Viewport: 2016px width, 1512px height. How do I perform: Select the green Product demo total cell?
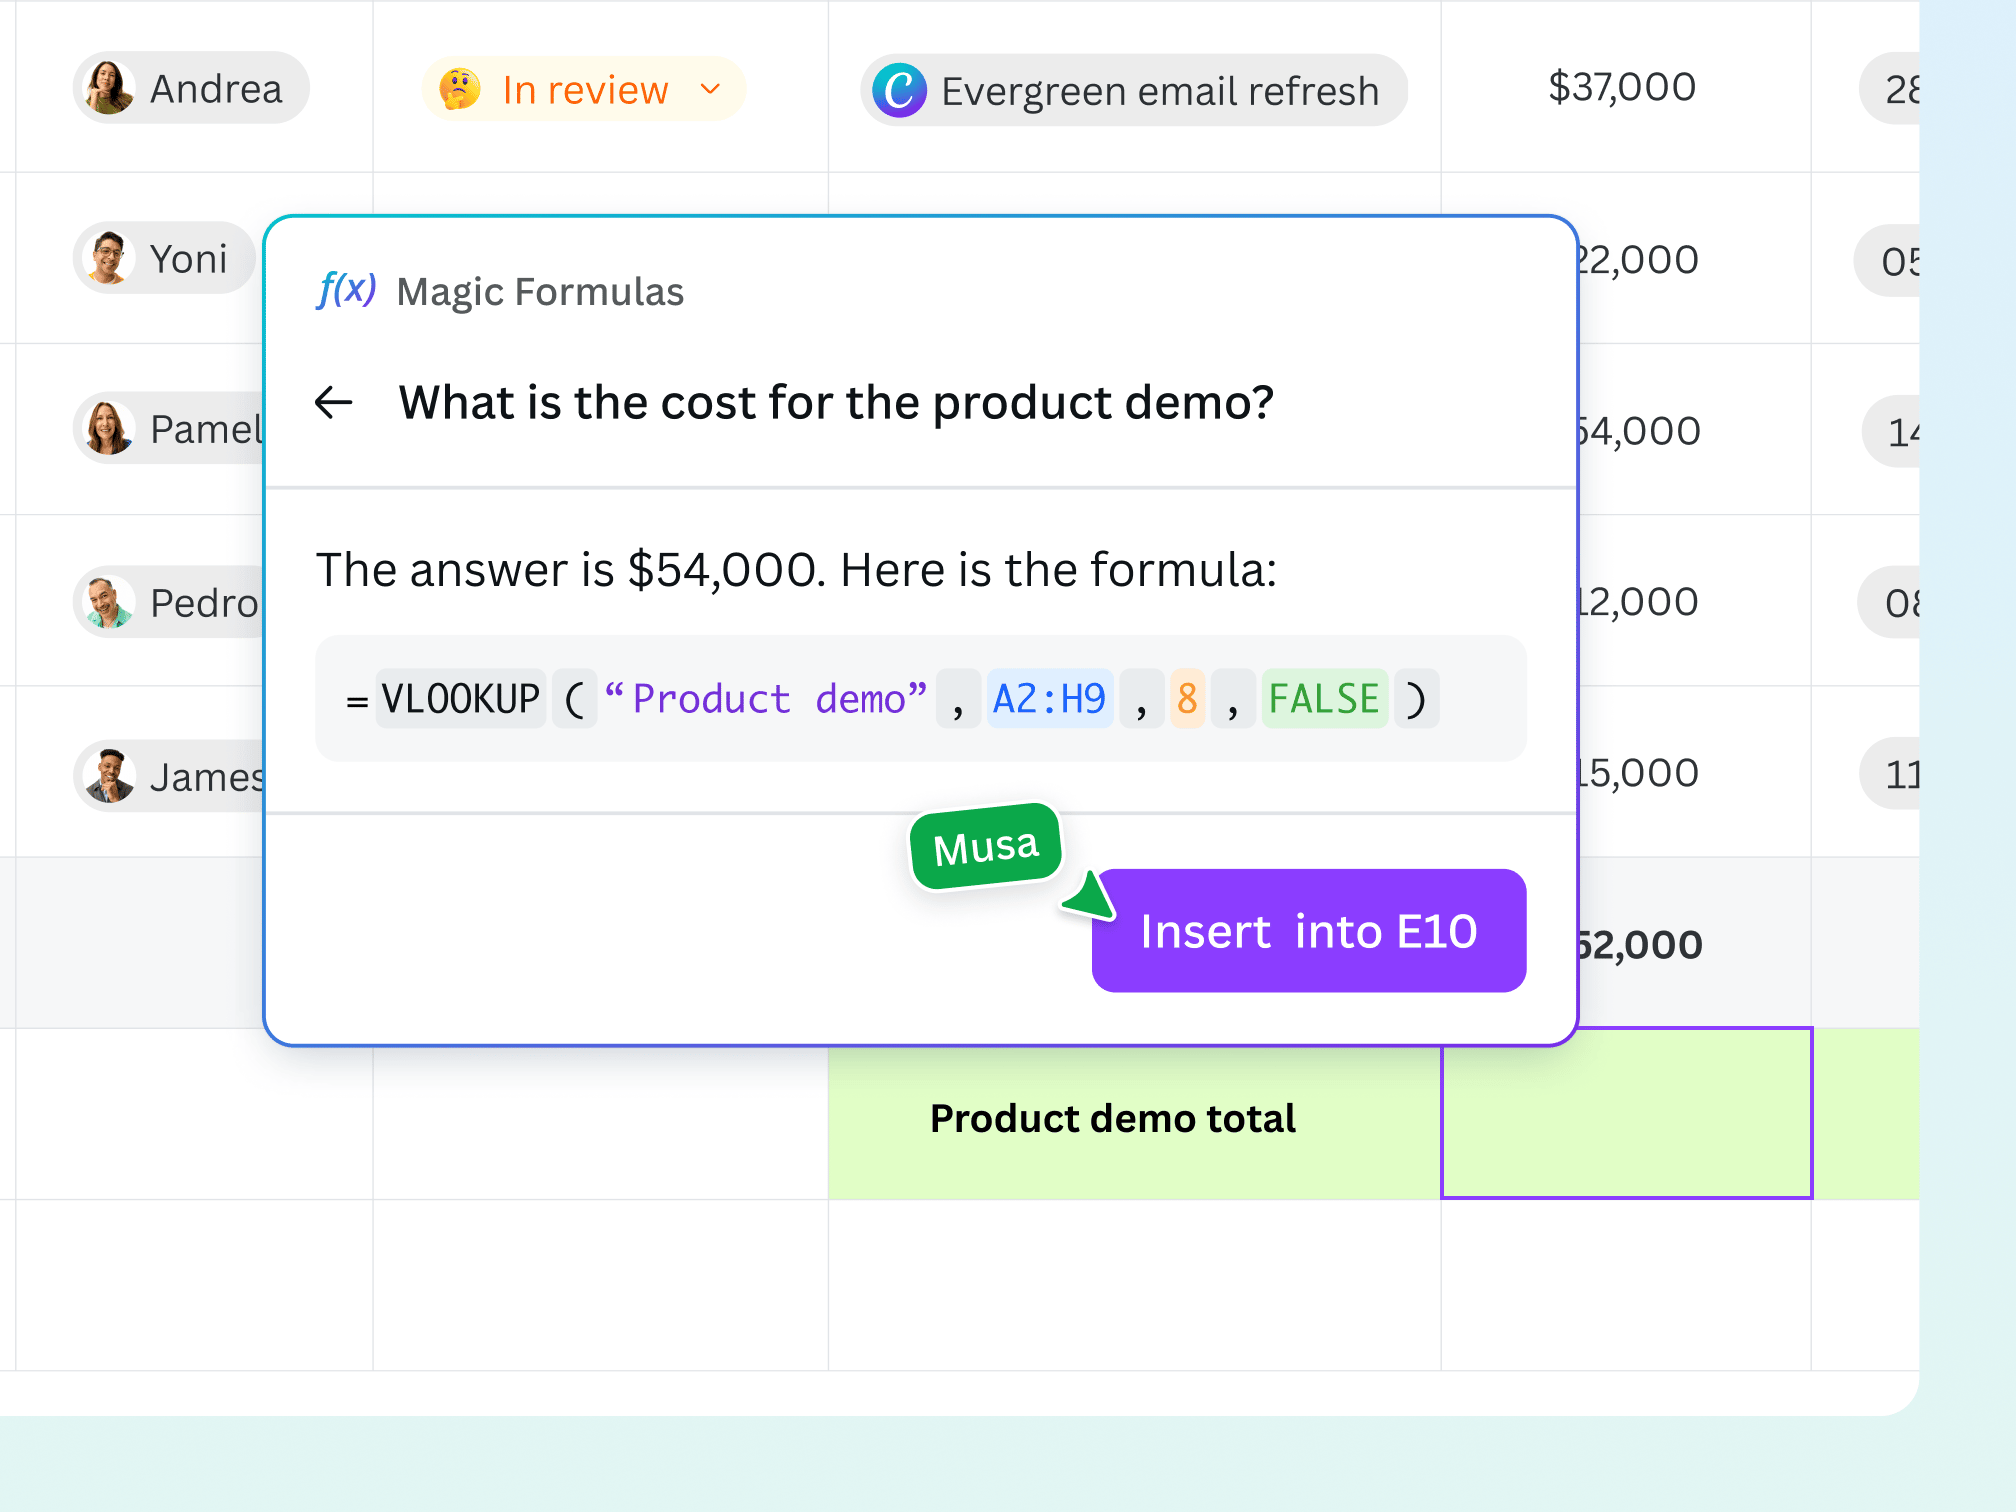[1112, 1119]
